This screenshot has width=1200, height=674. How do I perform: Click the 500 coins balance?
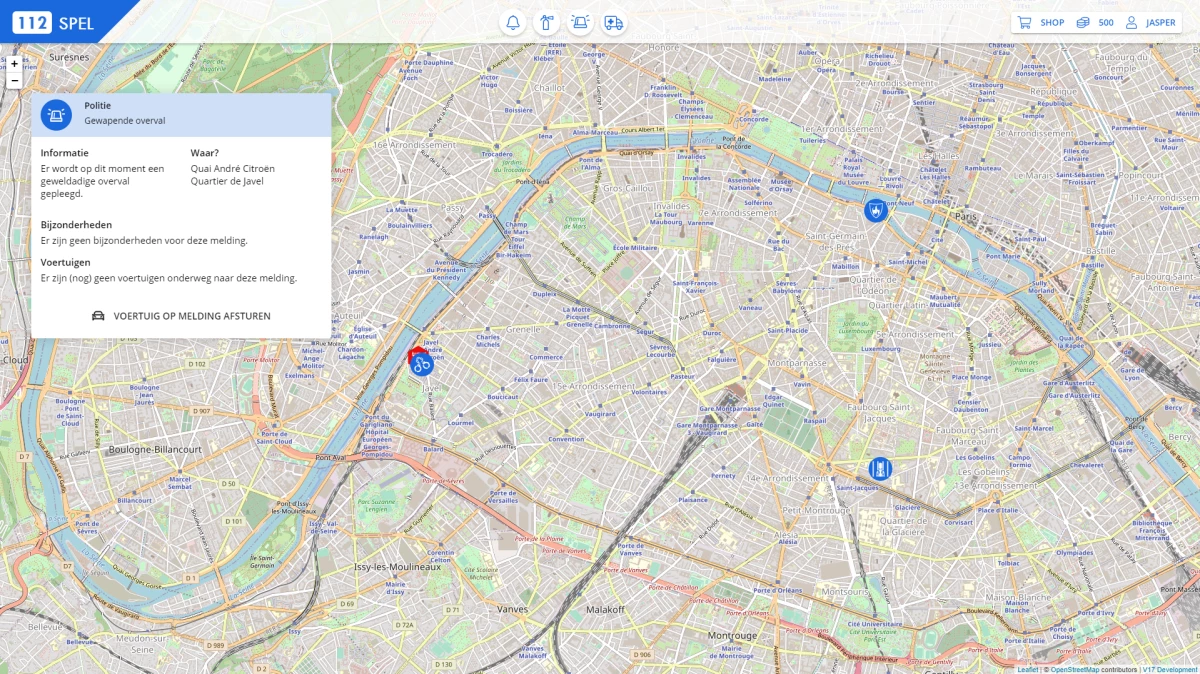(1105, 23)
